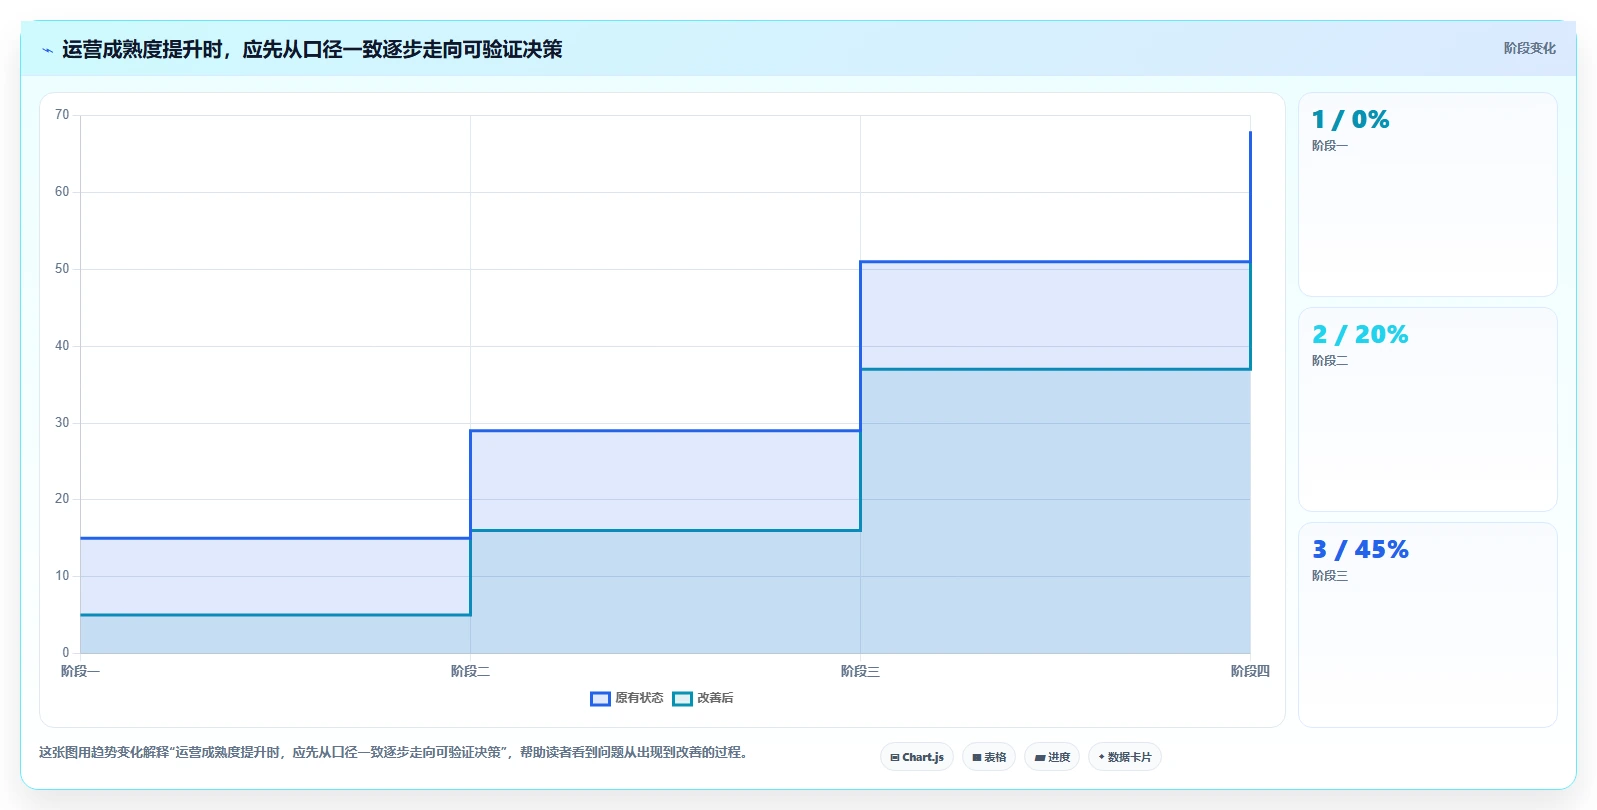Toggle the 改善后 legend swatch

[x=682, y=699]
